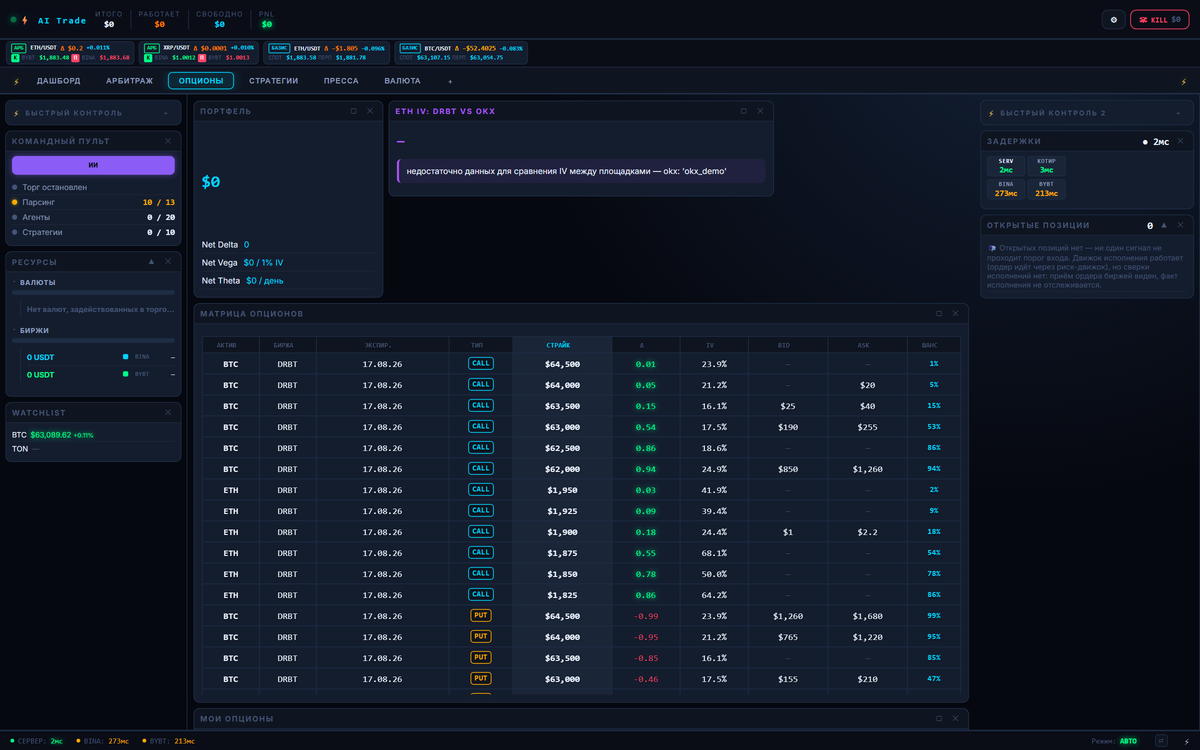Click the Агенты 0 / 20 row
This screenshot has height=750, width=1200.
[x=93, y=217]
